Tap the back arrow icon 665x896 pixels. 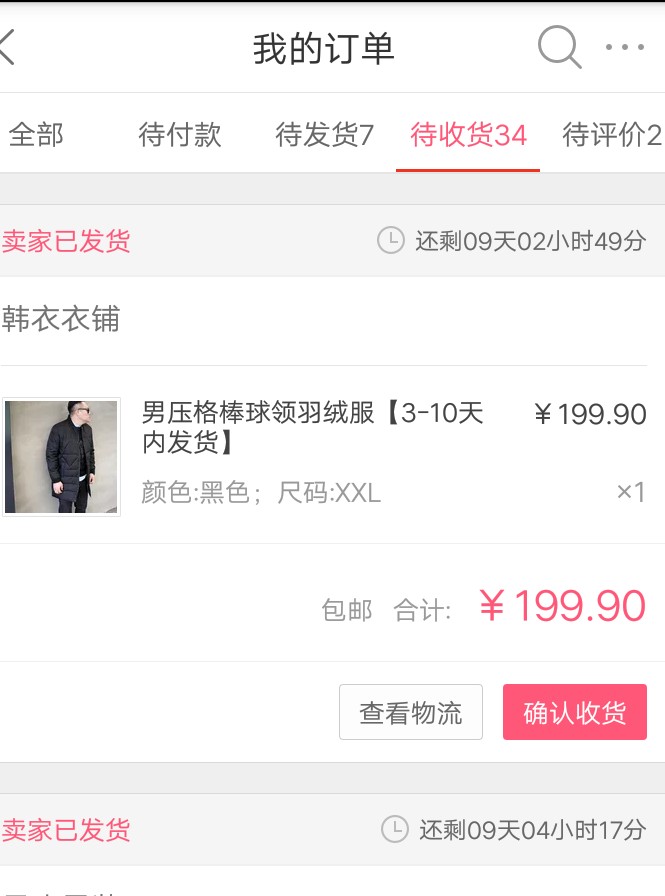8,47
